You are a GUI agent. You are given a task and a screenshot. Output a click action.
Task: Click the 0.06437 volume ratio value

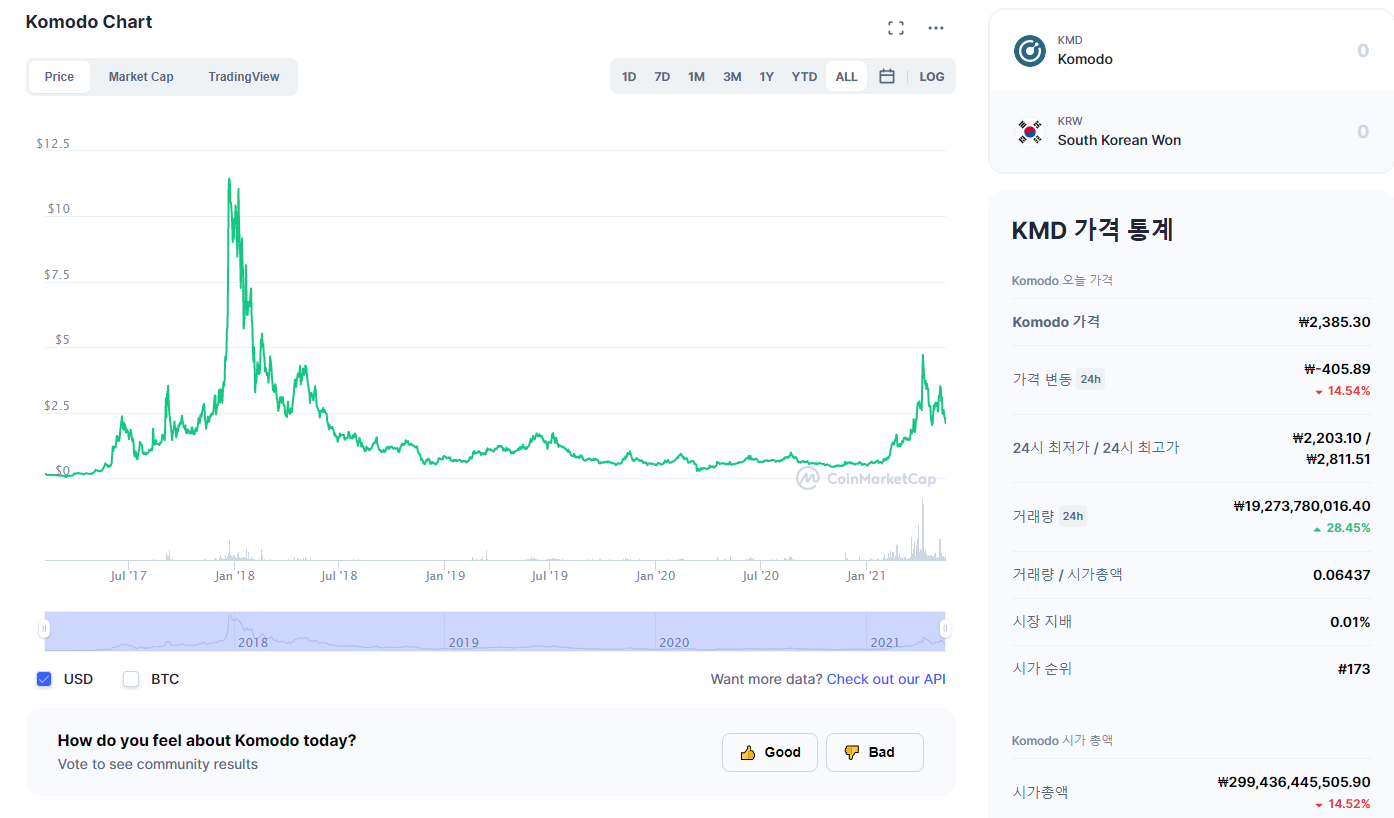pyautogui.click(x=1342, y=575)
